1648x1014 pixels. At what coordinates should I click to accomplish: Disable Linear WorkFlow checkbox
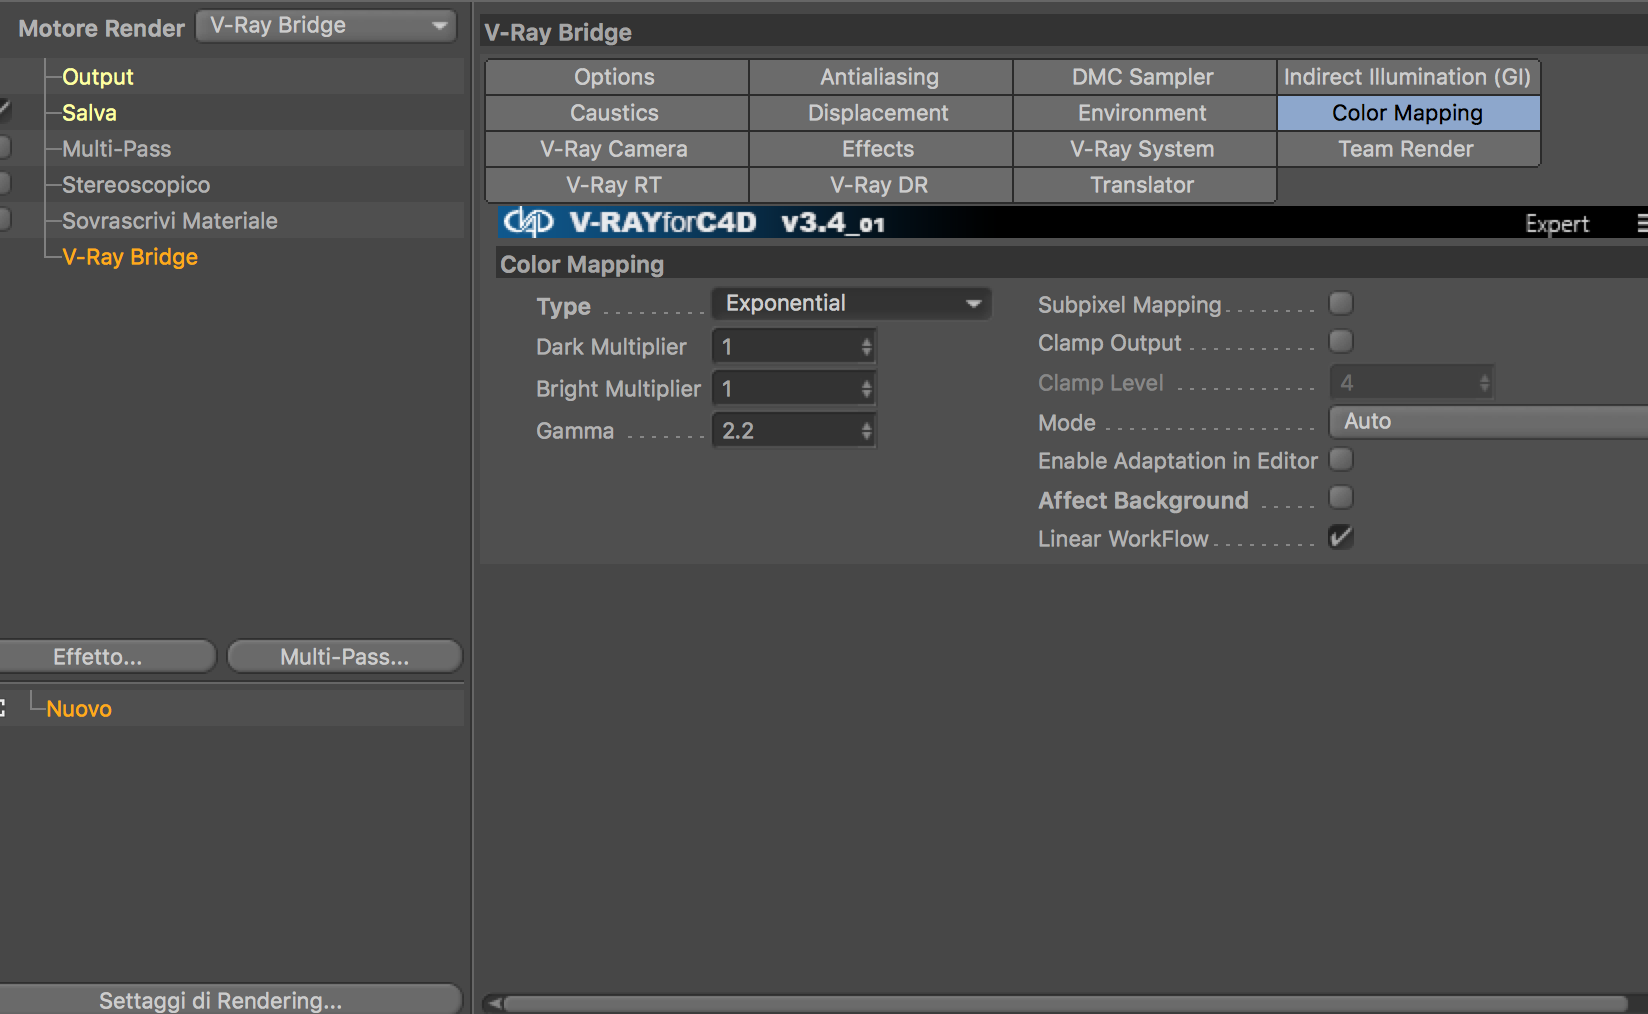(1341, 537)
